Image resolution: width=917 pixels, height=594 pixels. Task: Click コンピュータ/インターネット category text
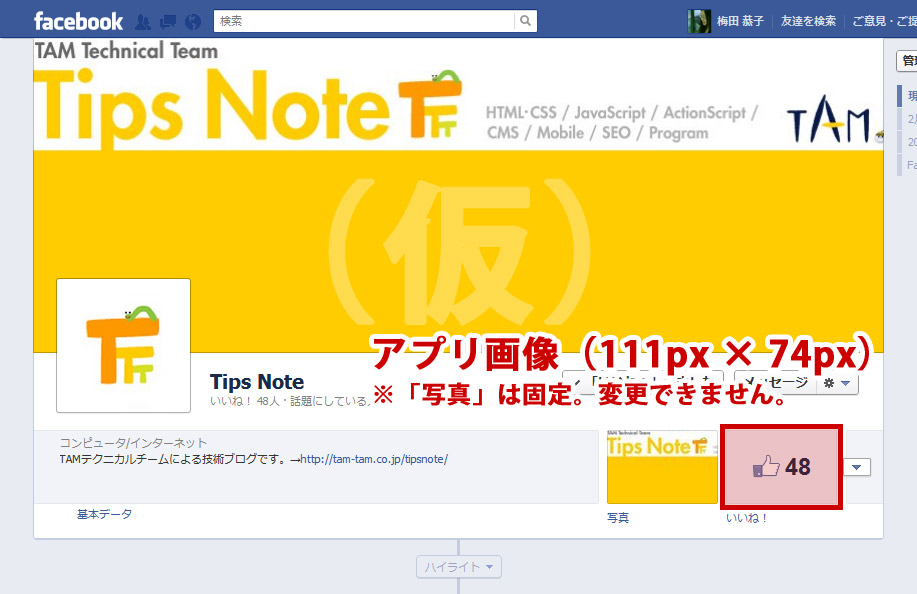pos(133,443)
